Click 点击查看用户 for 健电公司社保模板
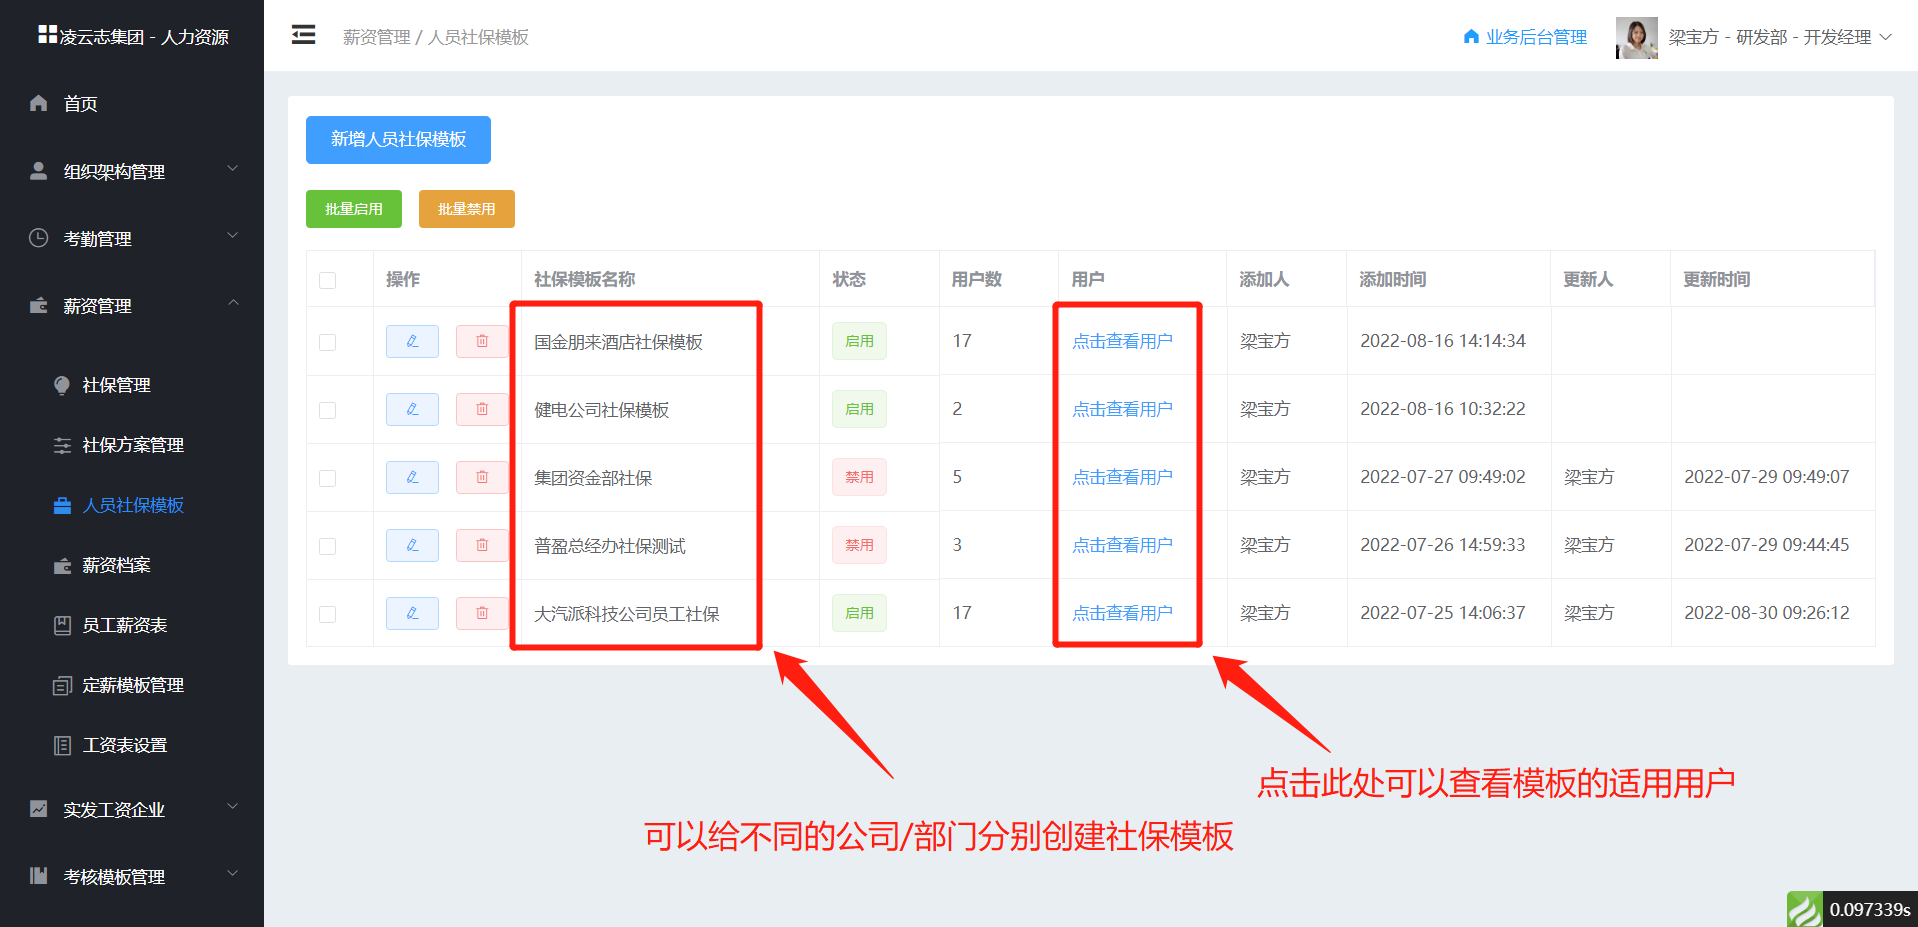Screen dimensions: 1918x927 coord(1122,409)
